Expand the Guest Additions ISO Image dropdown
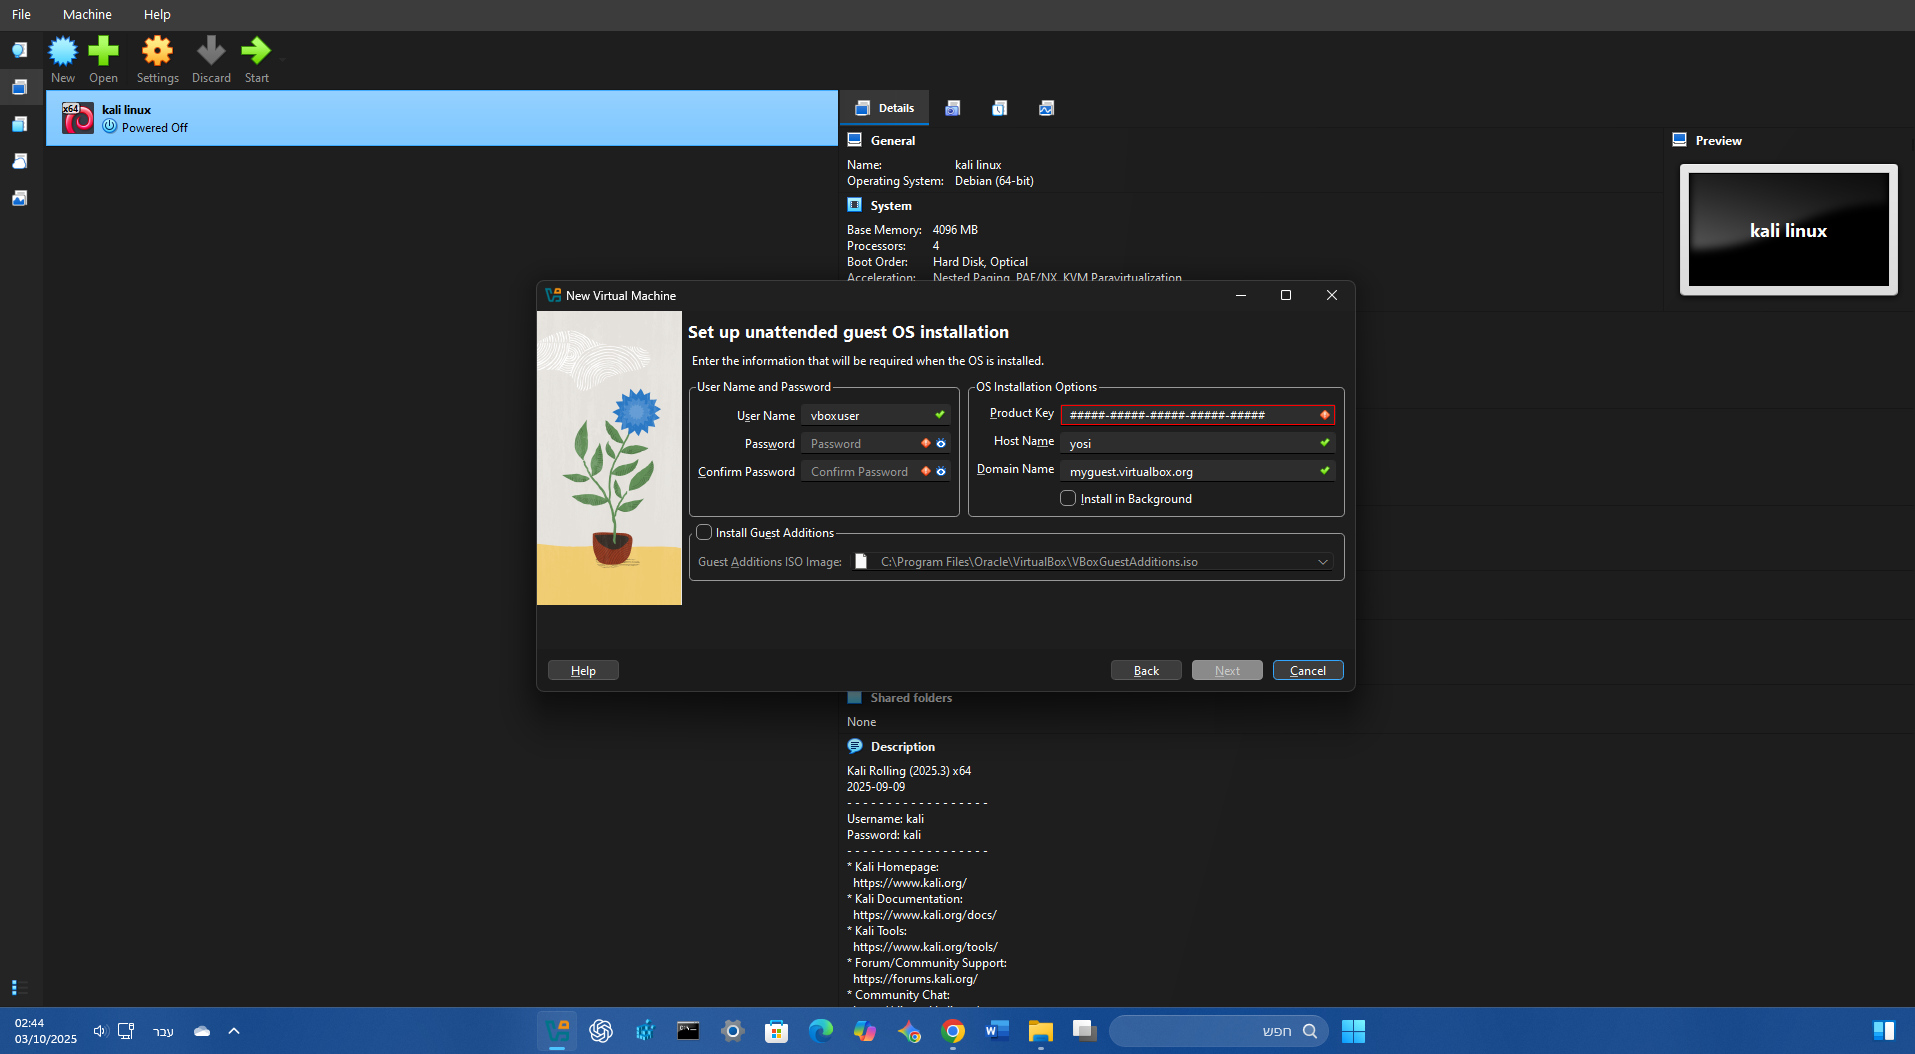1915x1054 pixels. (1322, 562)
